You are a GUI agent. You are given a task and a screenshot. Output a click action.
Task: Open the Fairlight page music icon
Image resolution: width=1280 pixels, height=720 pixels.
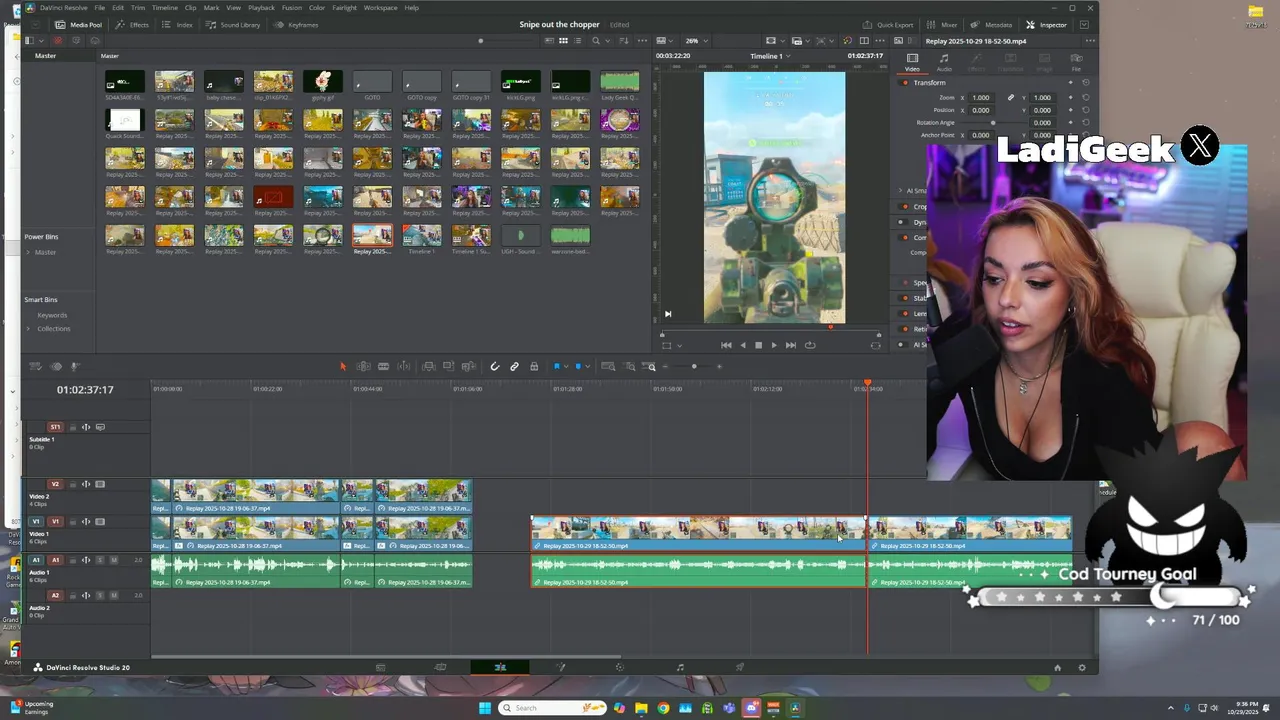(x=680, y=667)
